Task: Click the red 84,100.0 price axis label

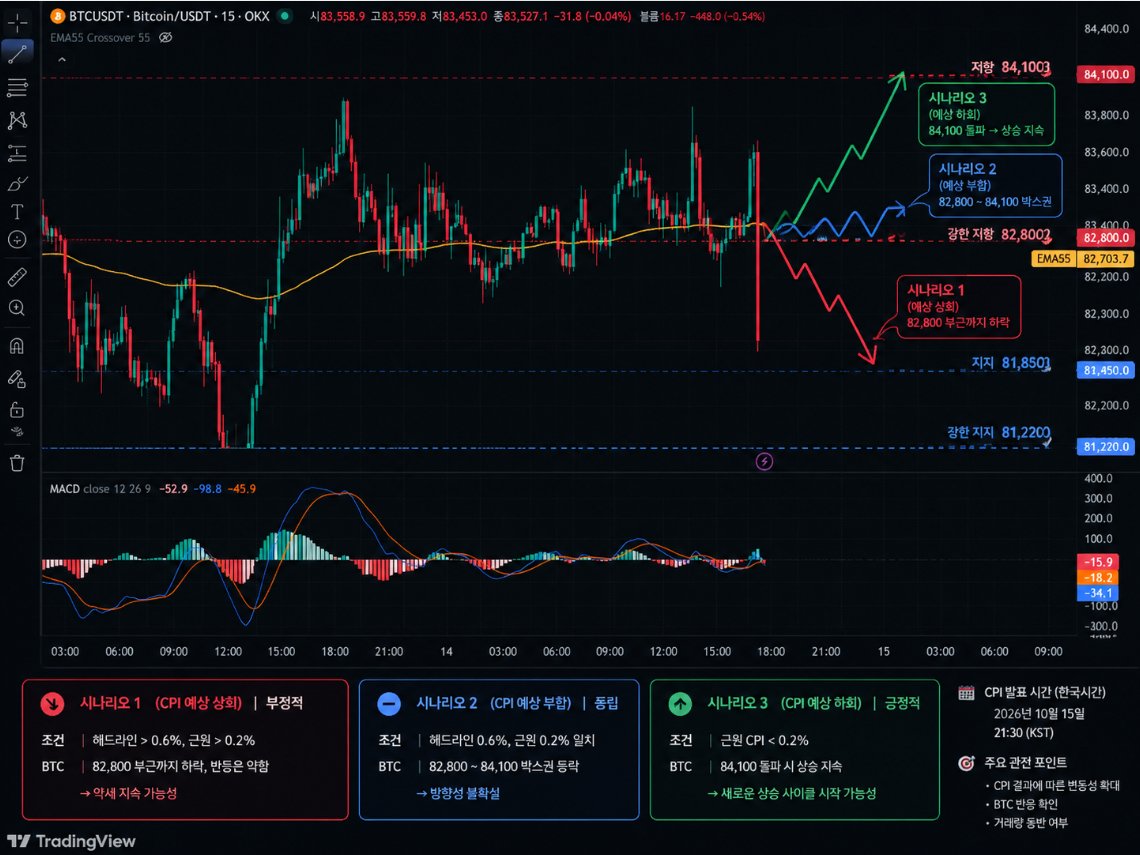Action: click(x=1106, y=74)
